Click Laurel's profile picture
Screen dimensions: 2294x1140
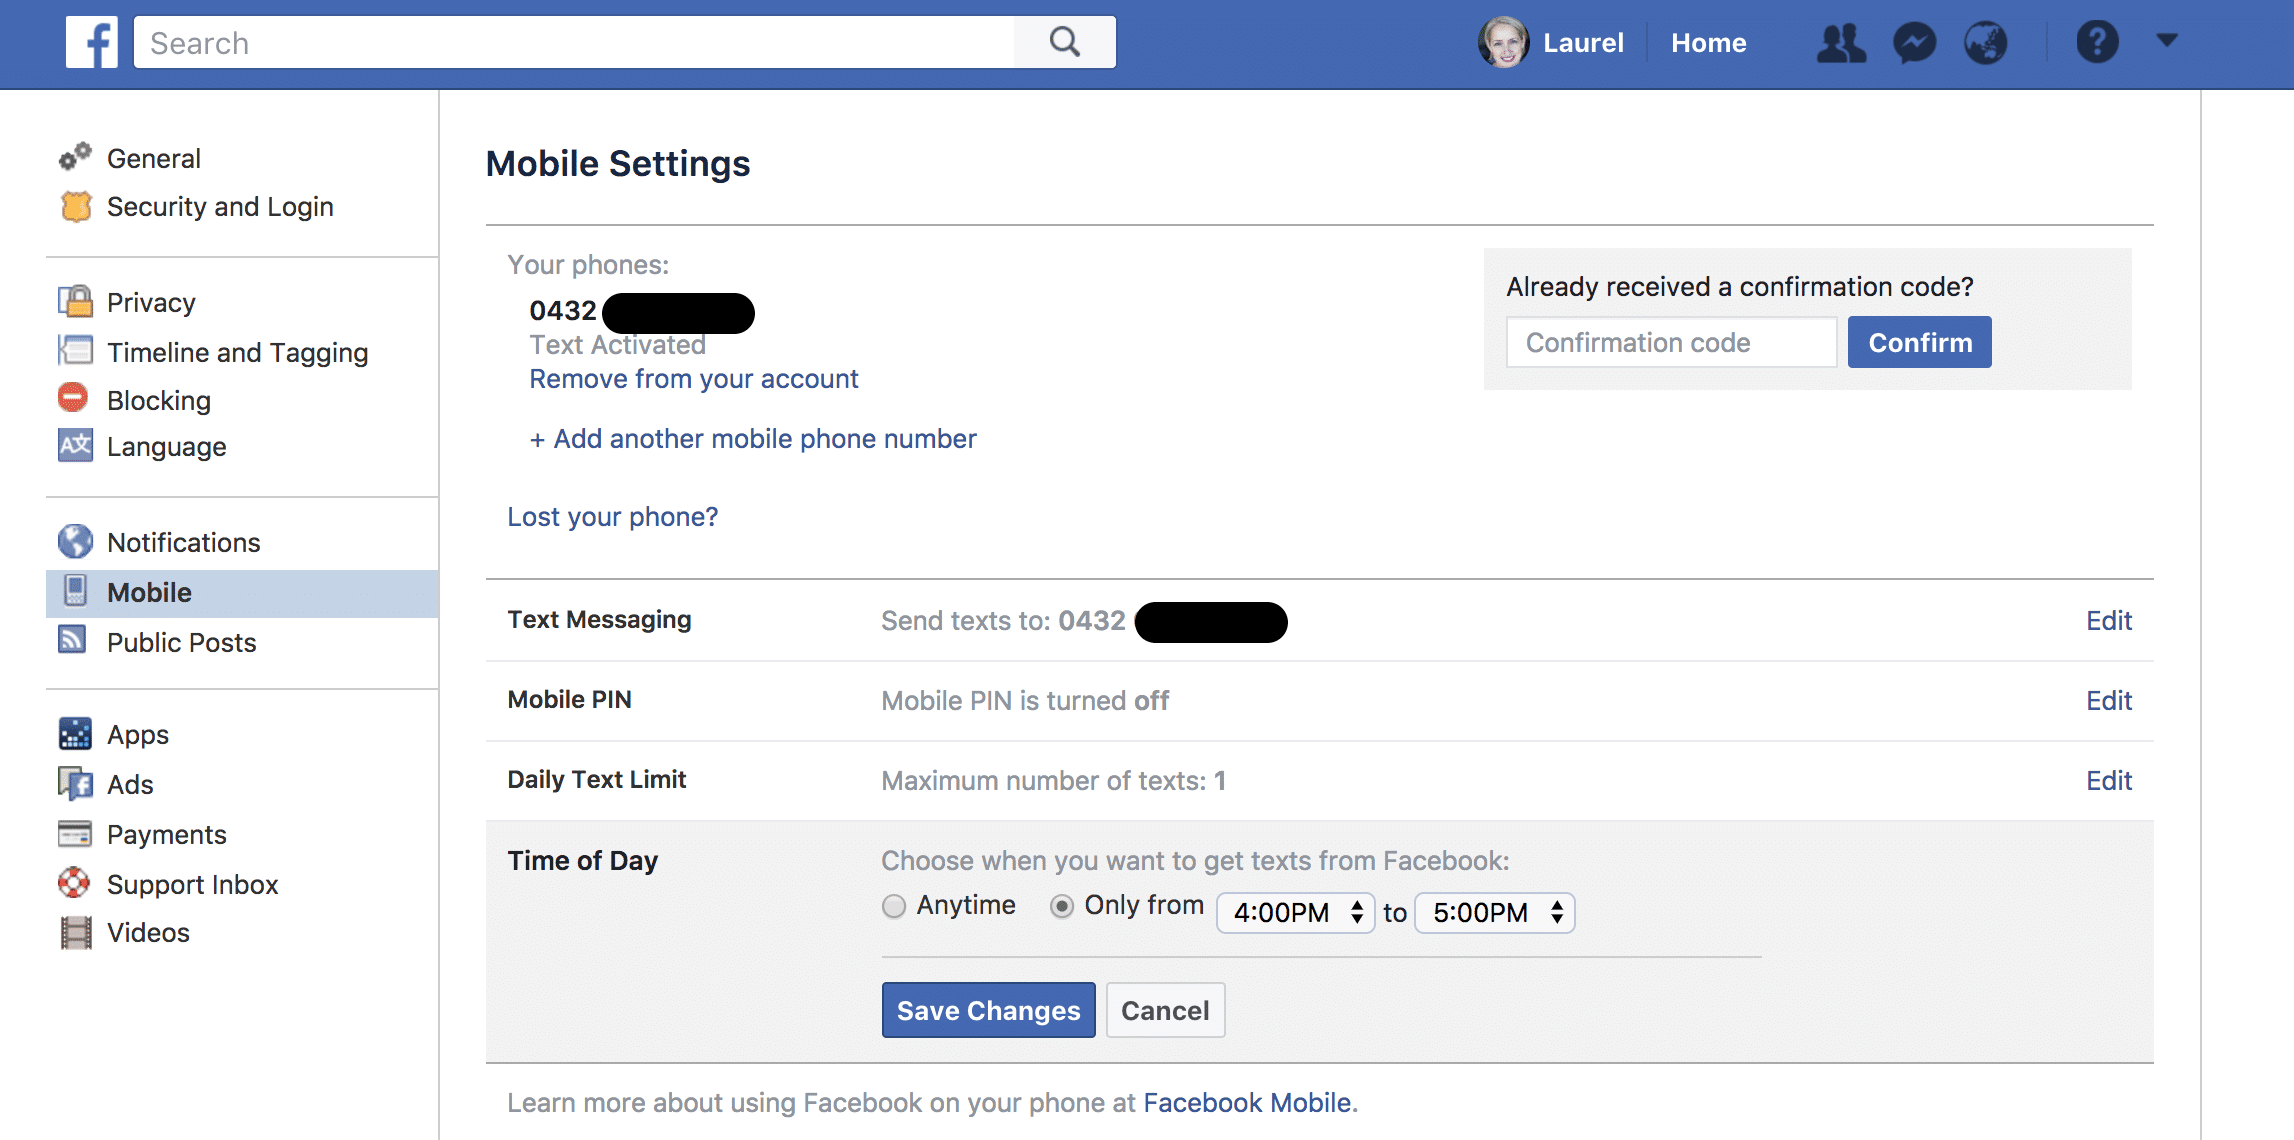tap(1503, 42)
